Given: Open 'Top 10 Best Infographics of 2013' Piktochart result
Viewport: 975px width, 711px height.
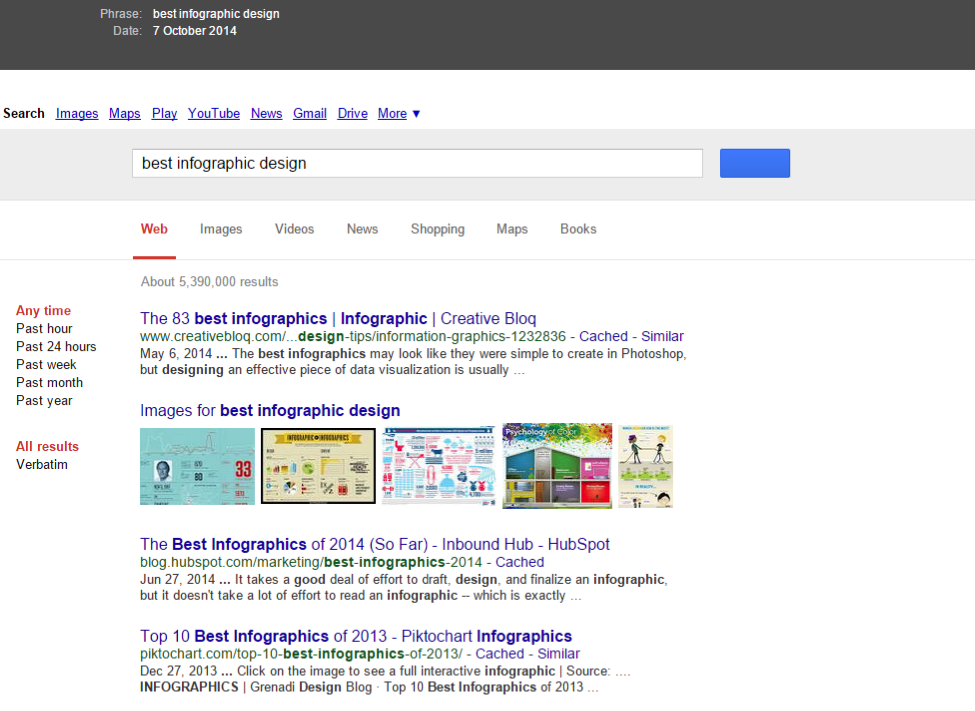Looking at the screenshot, I should click(x=356, y=636).
